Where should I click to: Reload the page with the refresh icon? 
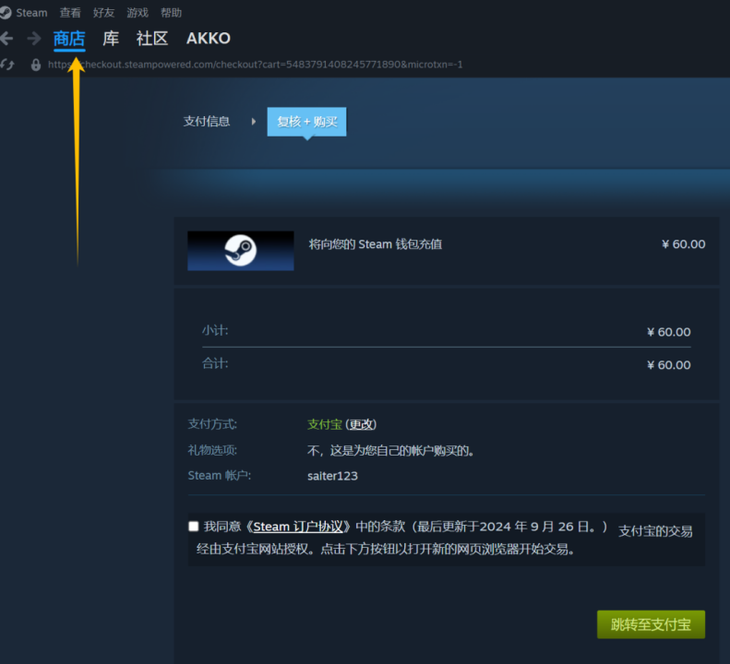pos(7,64)
